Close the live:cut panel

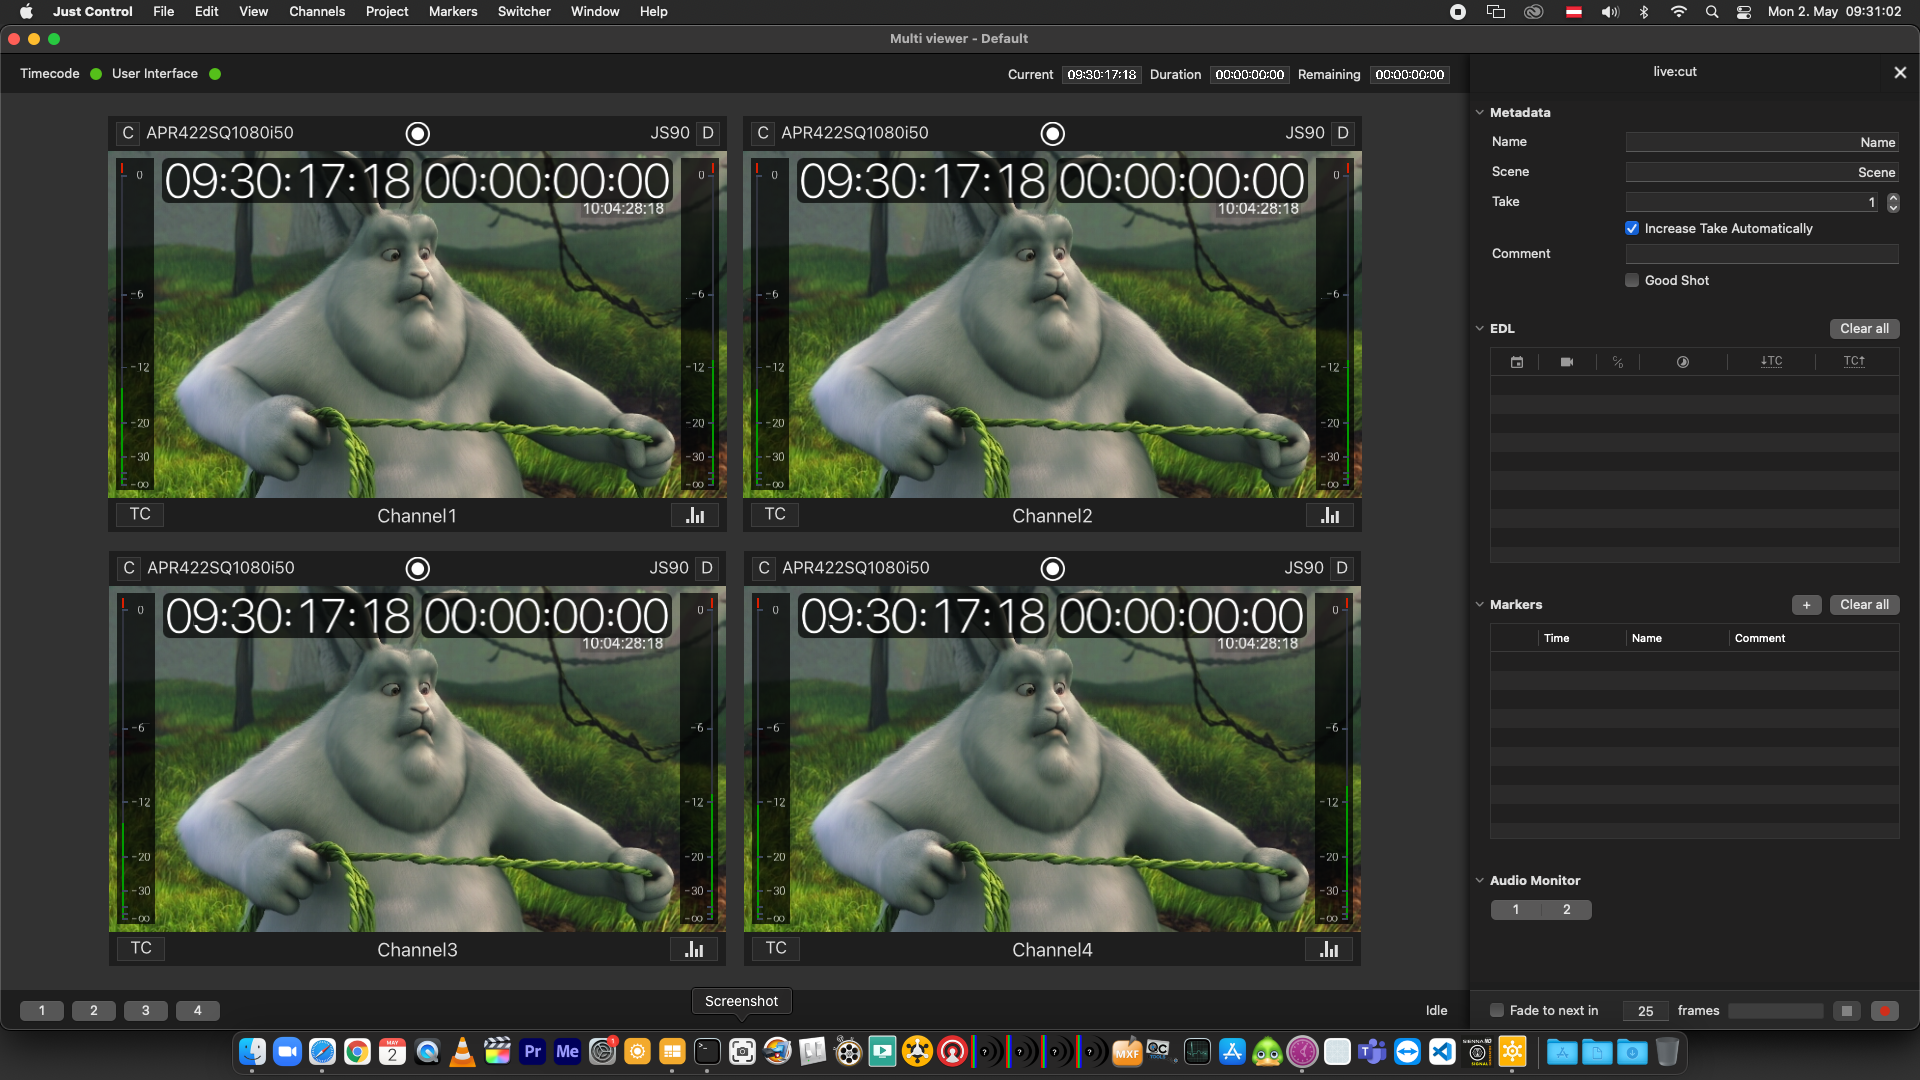[x=1900, y=72]
